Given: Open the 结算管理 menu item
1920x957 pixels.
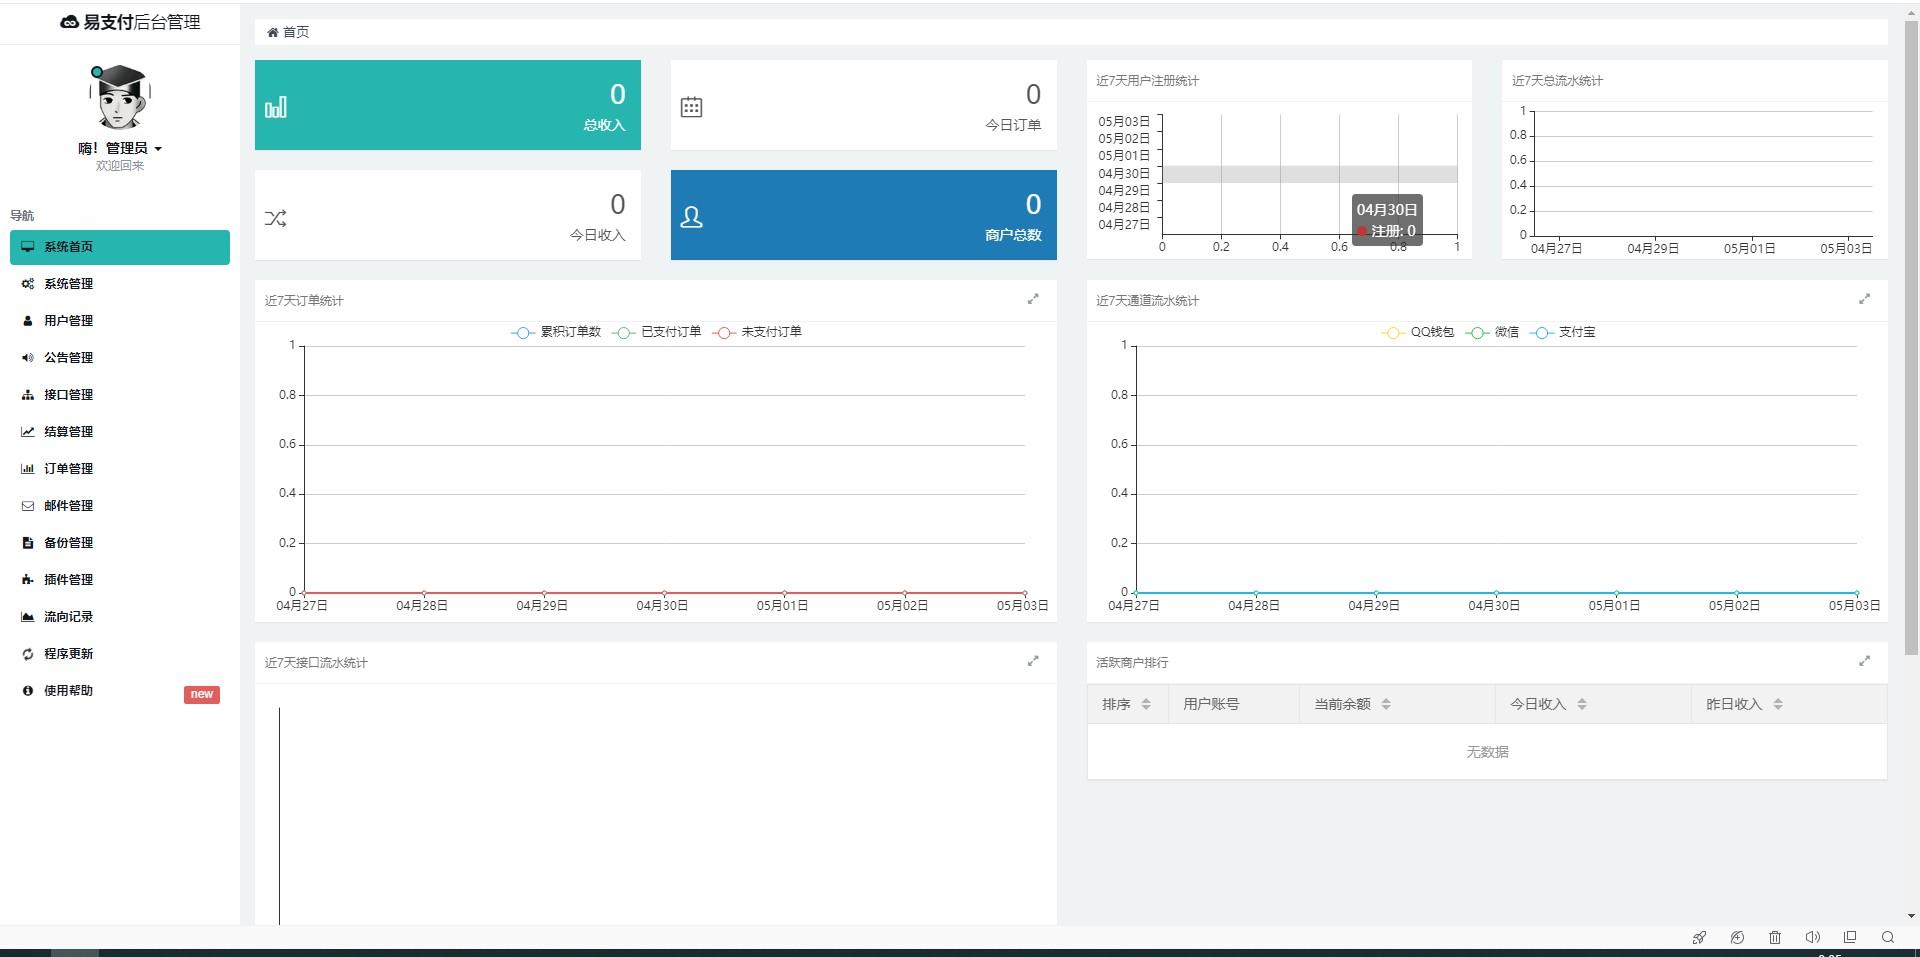Looking at the screenshot, I should tap(120, 432).
